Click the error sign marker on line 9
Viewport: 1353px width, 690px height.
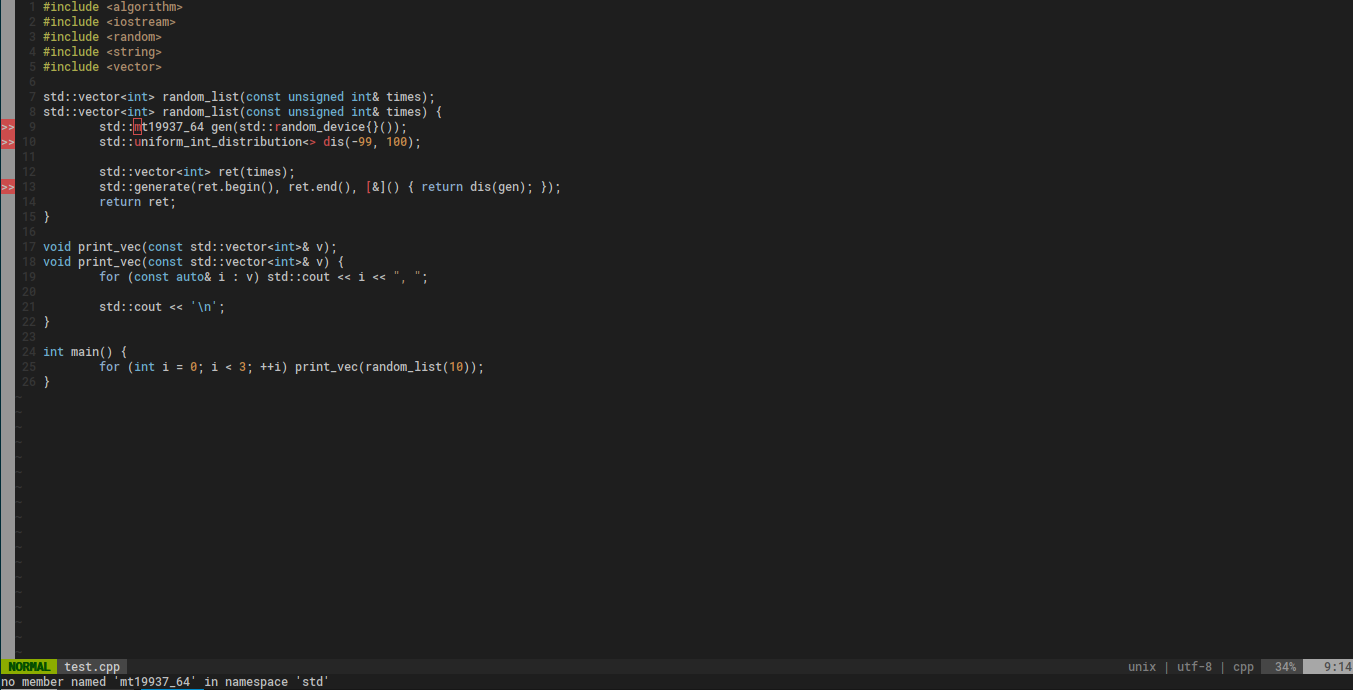[x=8, y=127]
